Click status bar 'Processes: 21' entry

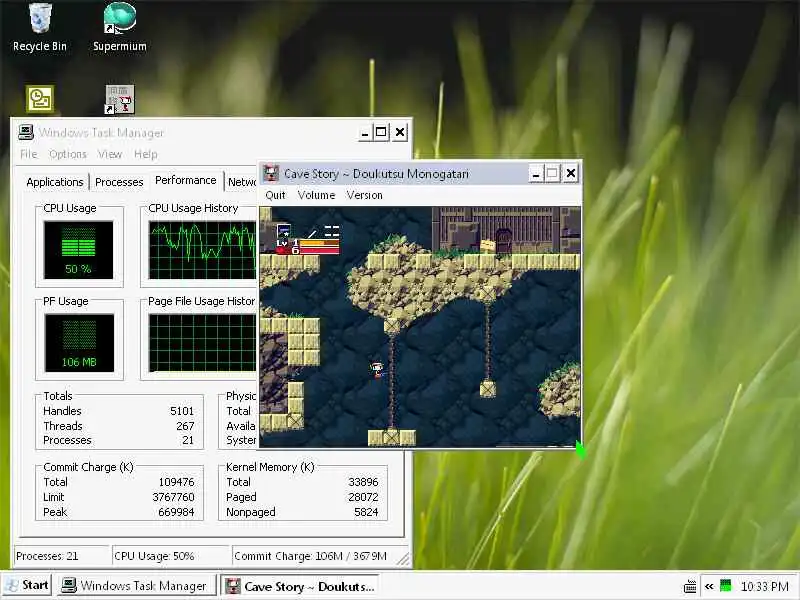pyautogui.click(x=61, y=556)
